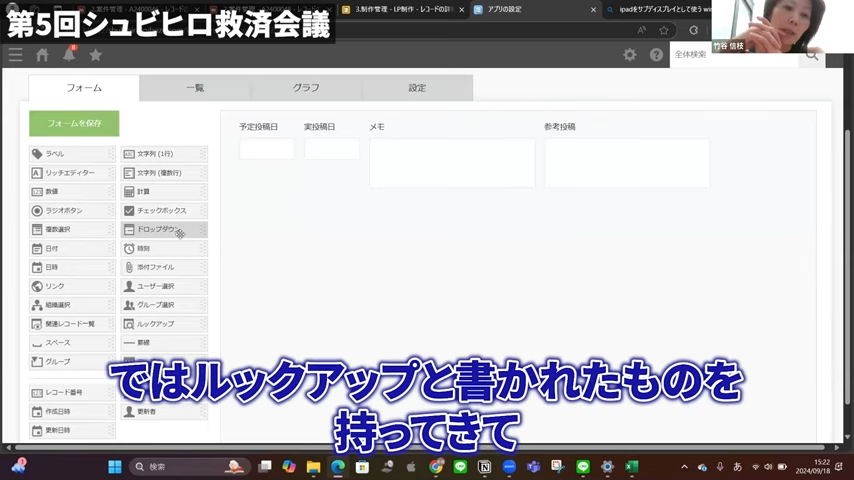854x480 pixels.
Task: Open the help question mark icon
Action: pyautogui.click(x=656, y=54)
